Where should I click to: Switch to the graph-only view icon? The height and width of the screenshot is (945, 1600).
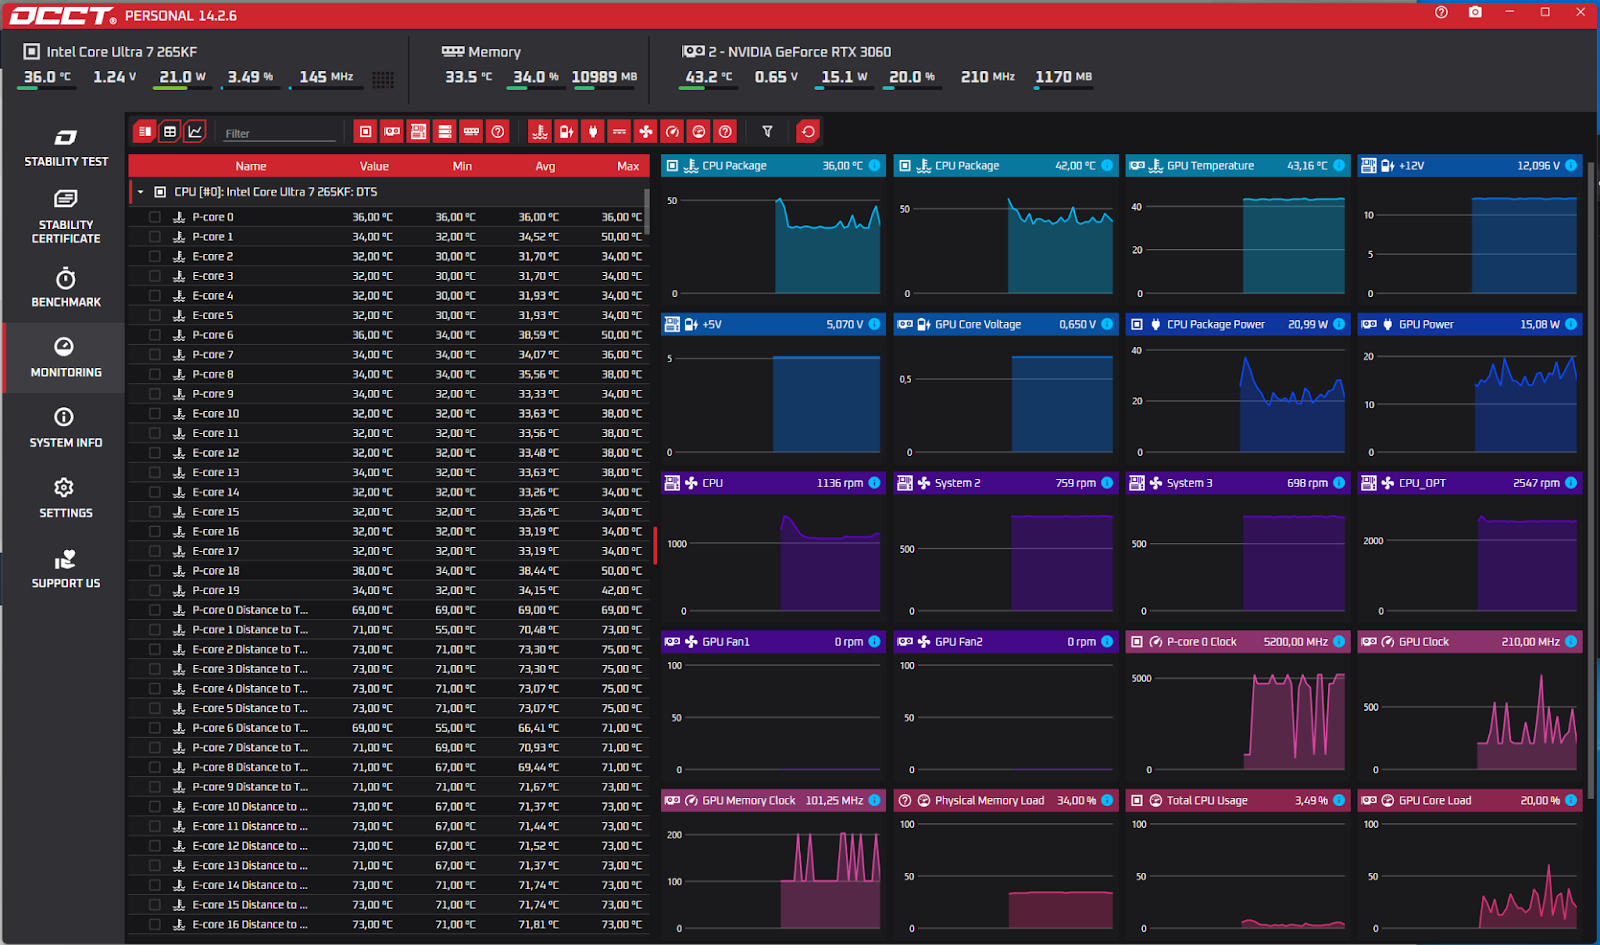coord(195,131)
